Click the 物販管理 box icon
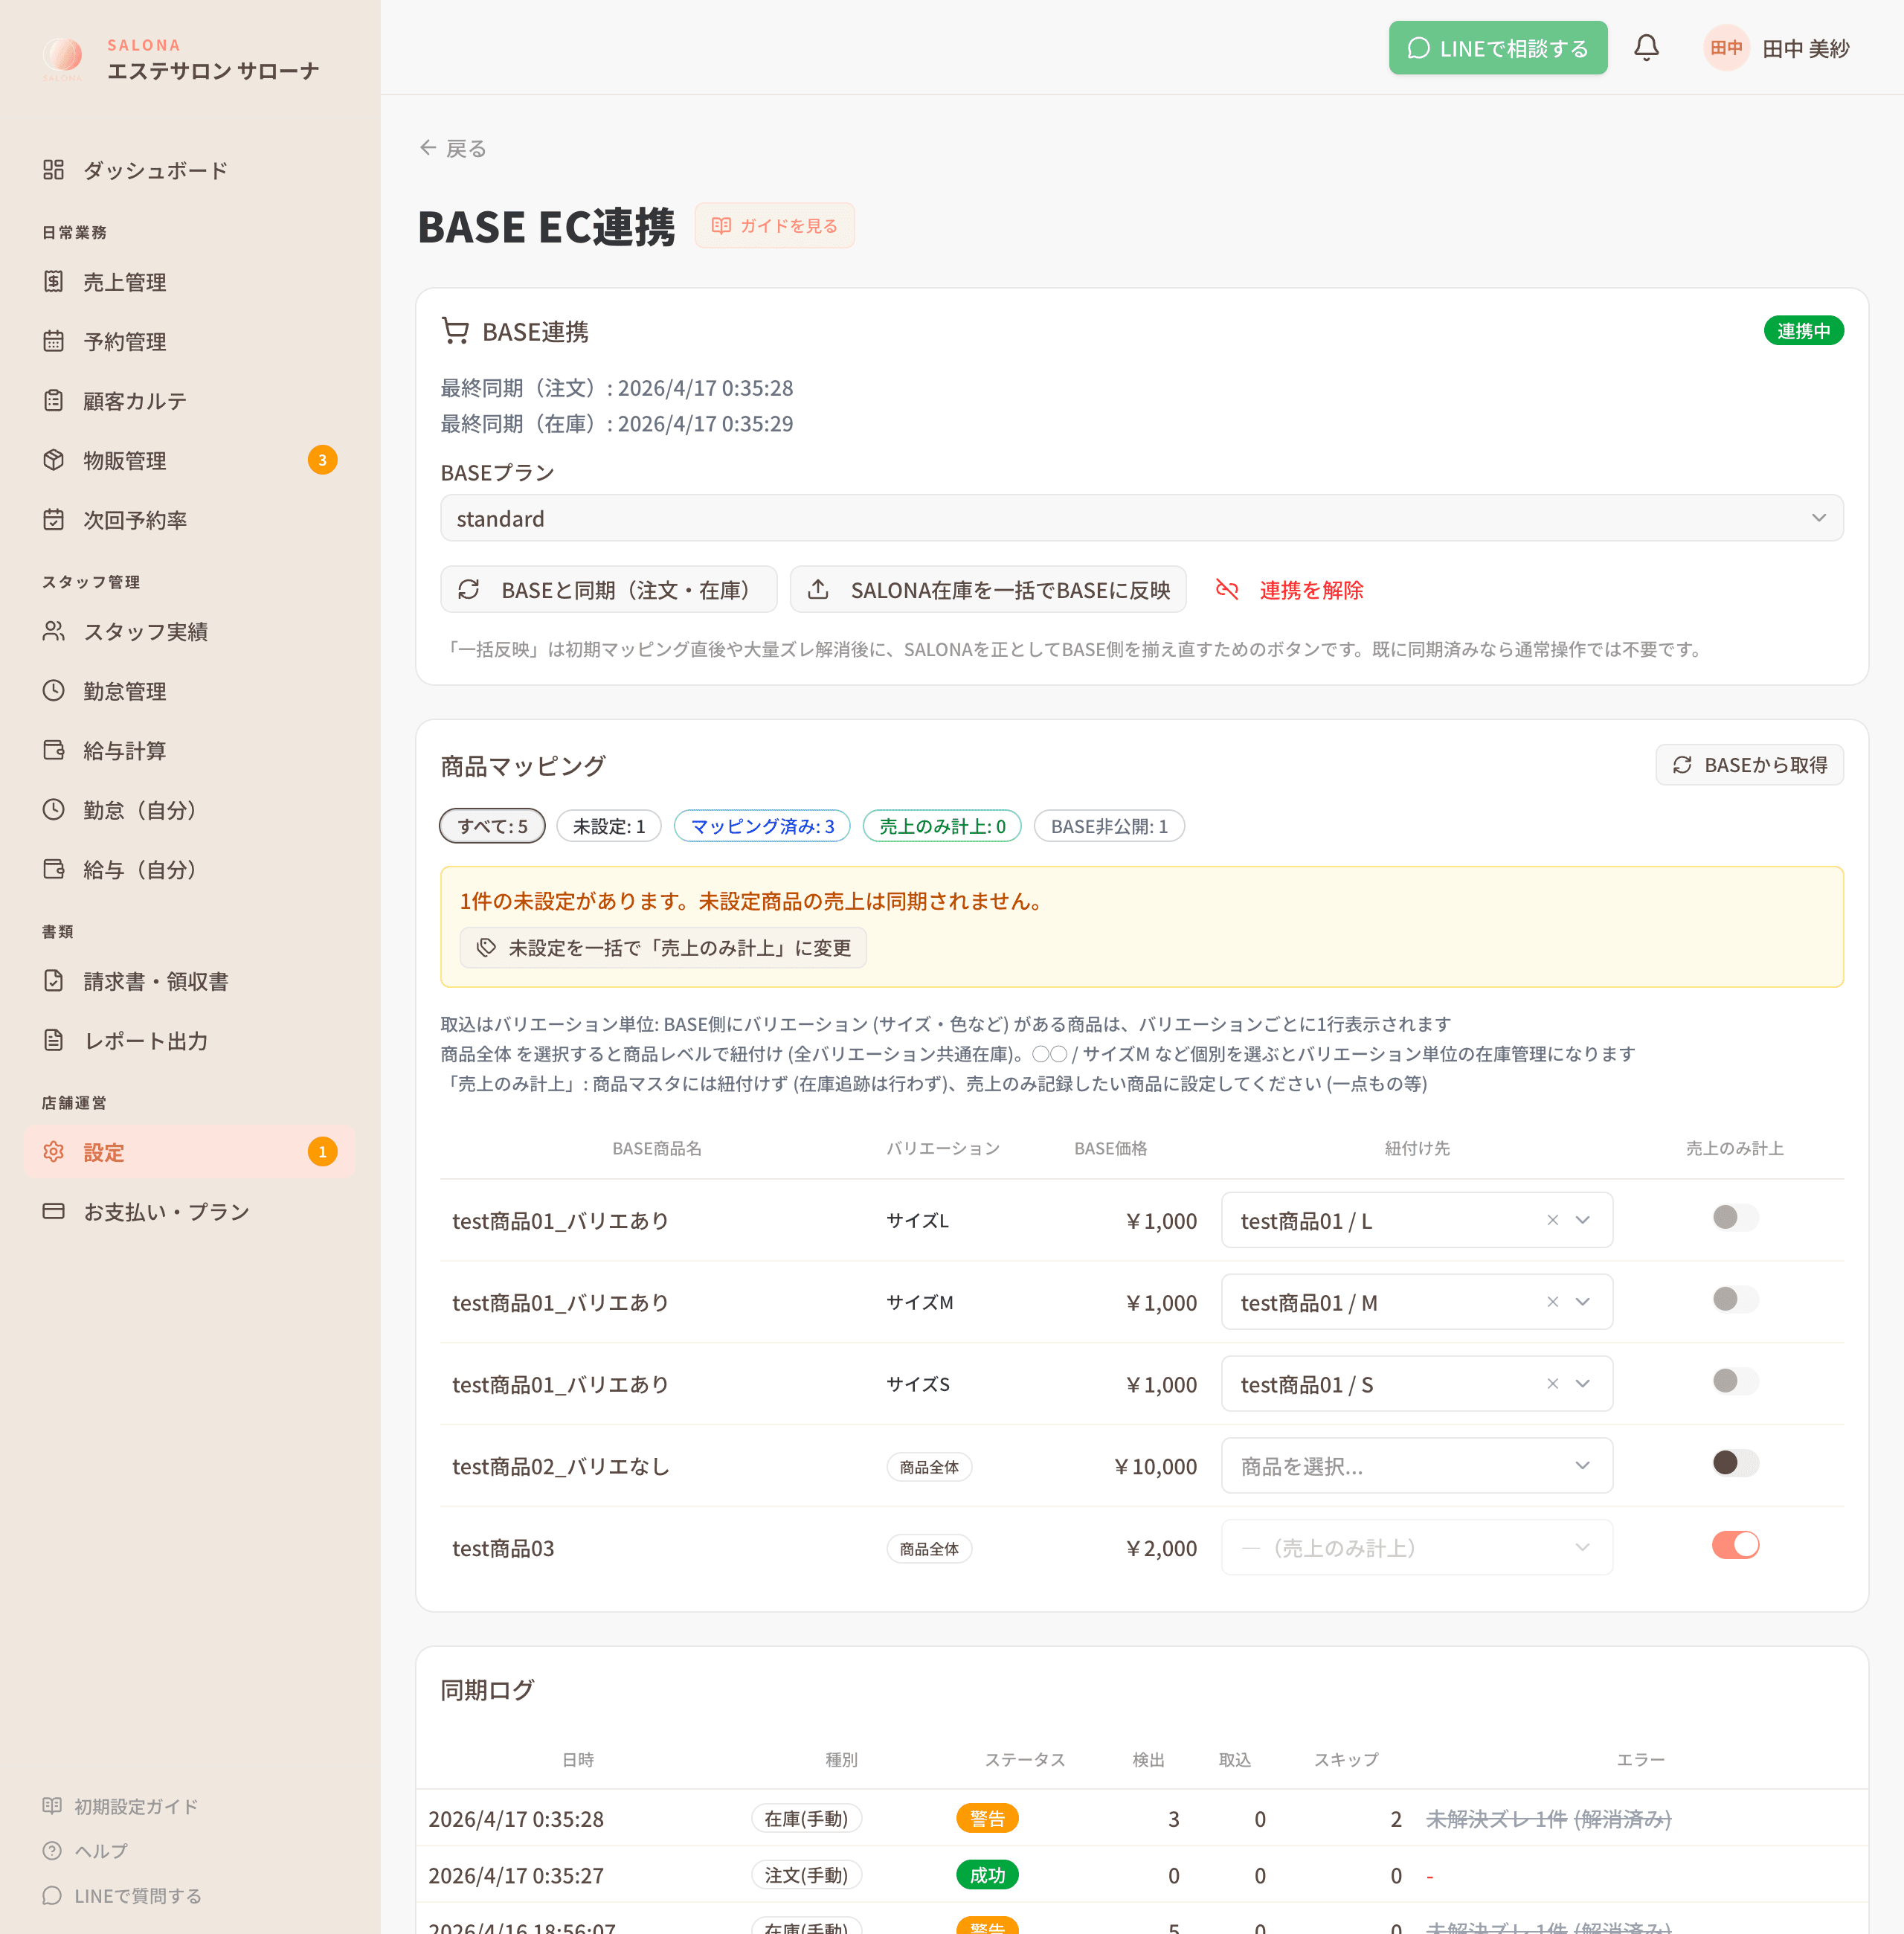 pyautogui.click(x=54, y=460)
